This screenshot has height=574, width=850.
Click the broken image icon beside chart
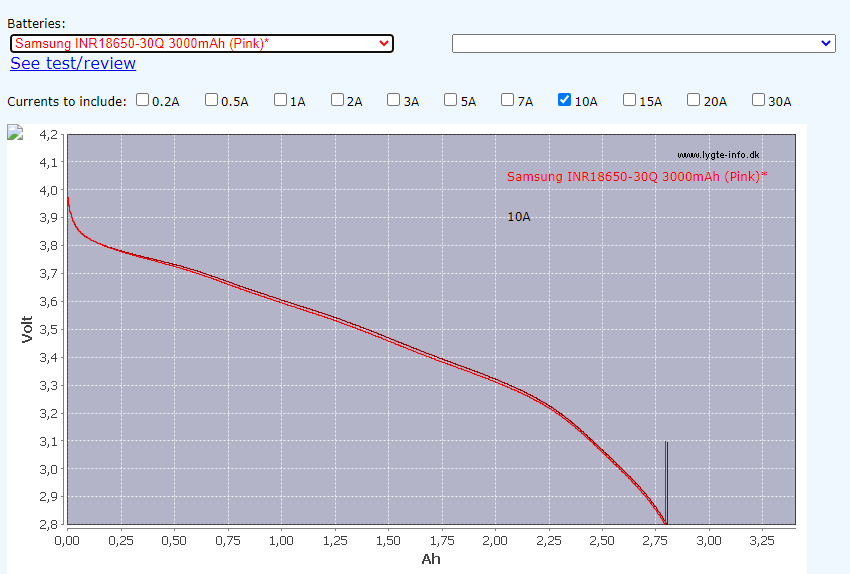pos(15,133)
